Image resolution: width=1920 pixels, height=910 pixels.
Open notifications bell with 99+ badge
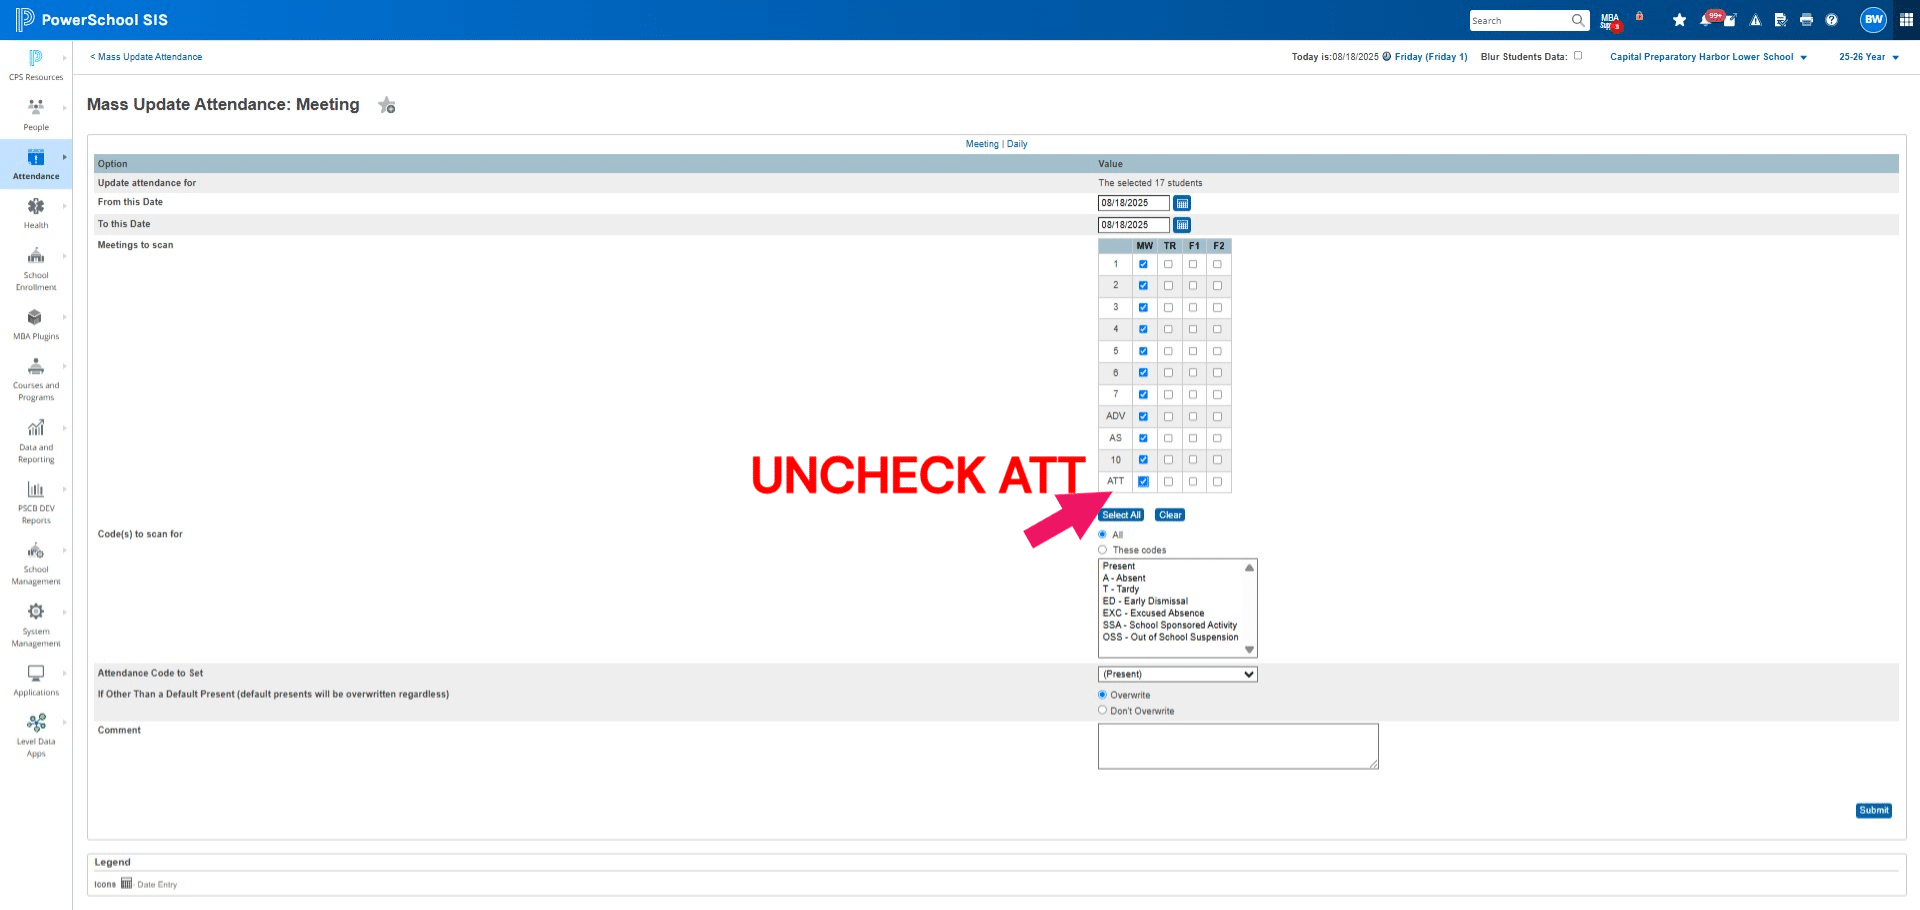click(1708, 18)
